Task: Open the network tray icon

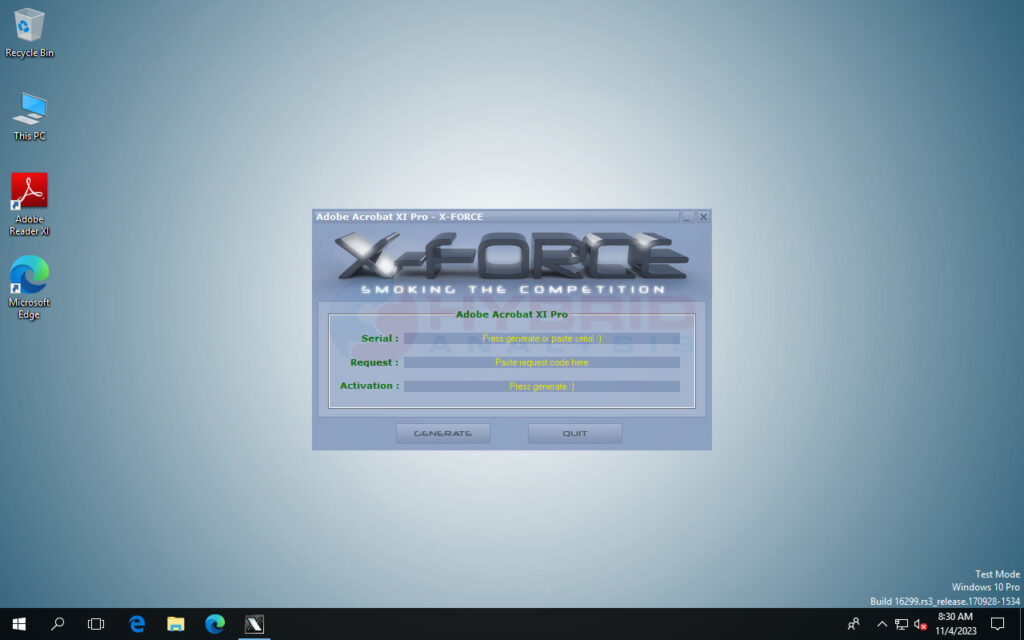Action: point(901,624)
